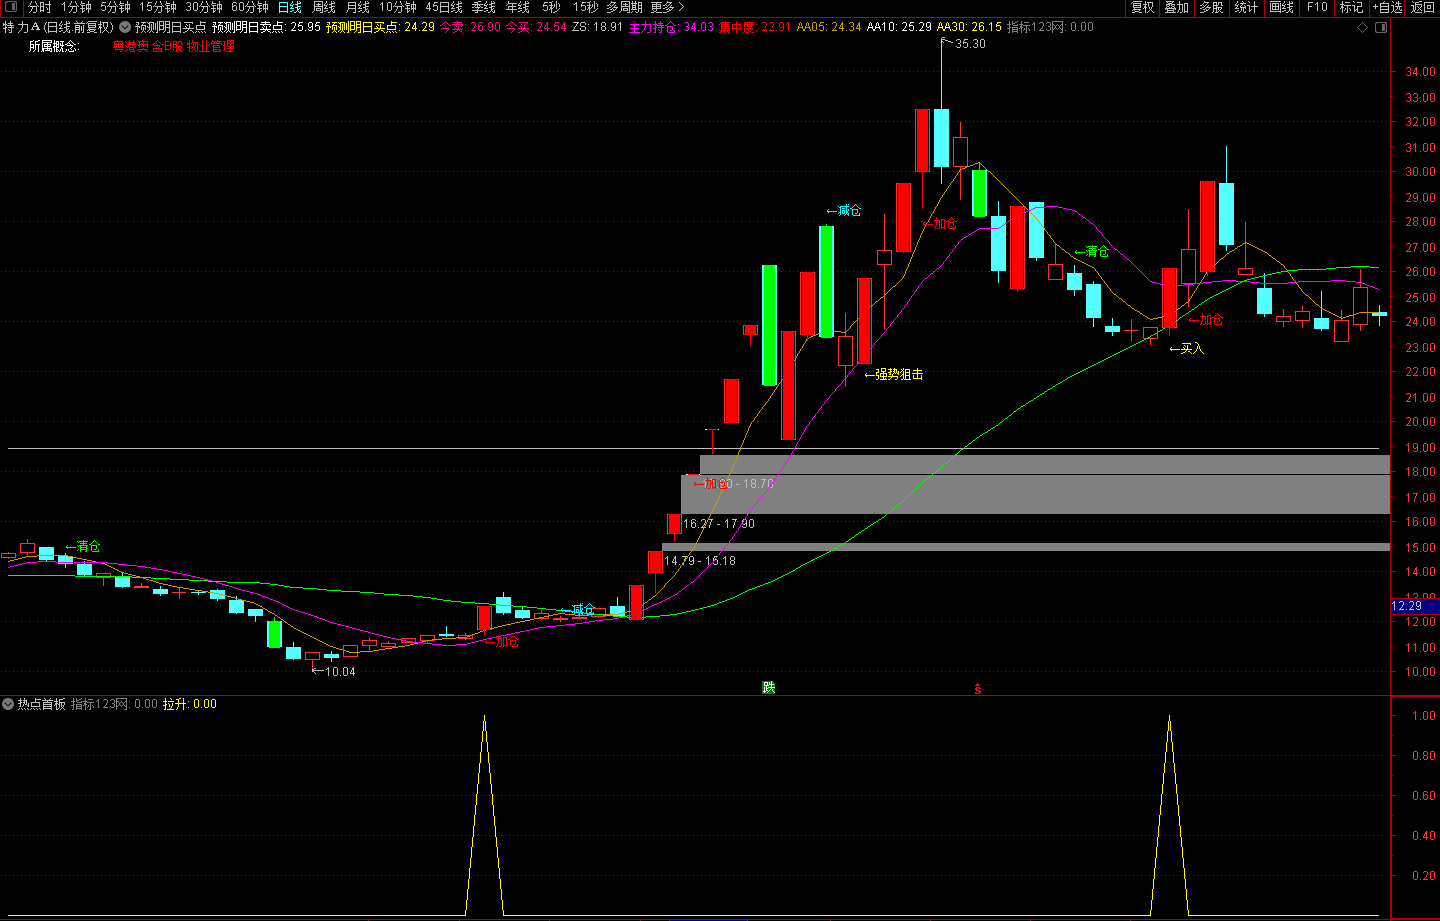Click the diamond marker icon near top right
This screenshot has height=921, width=1440.
pos(1362,28)
